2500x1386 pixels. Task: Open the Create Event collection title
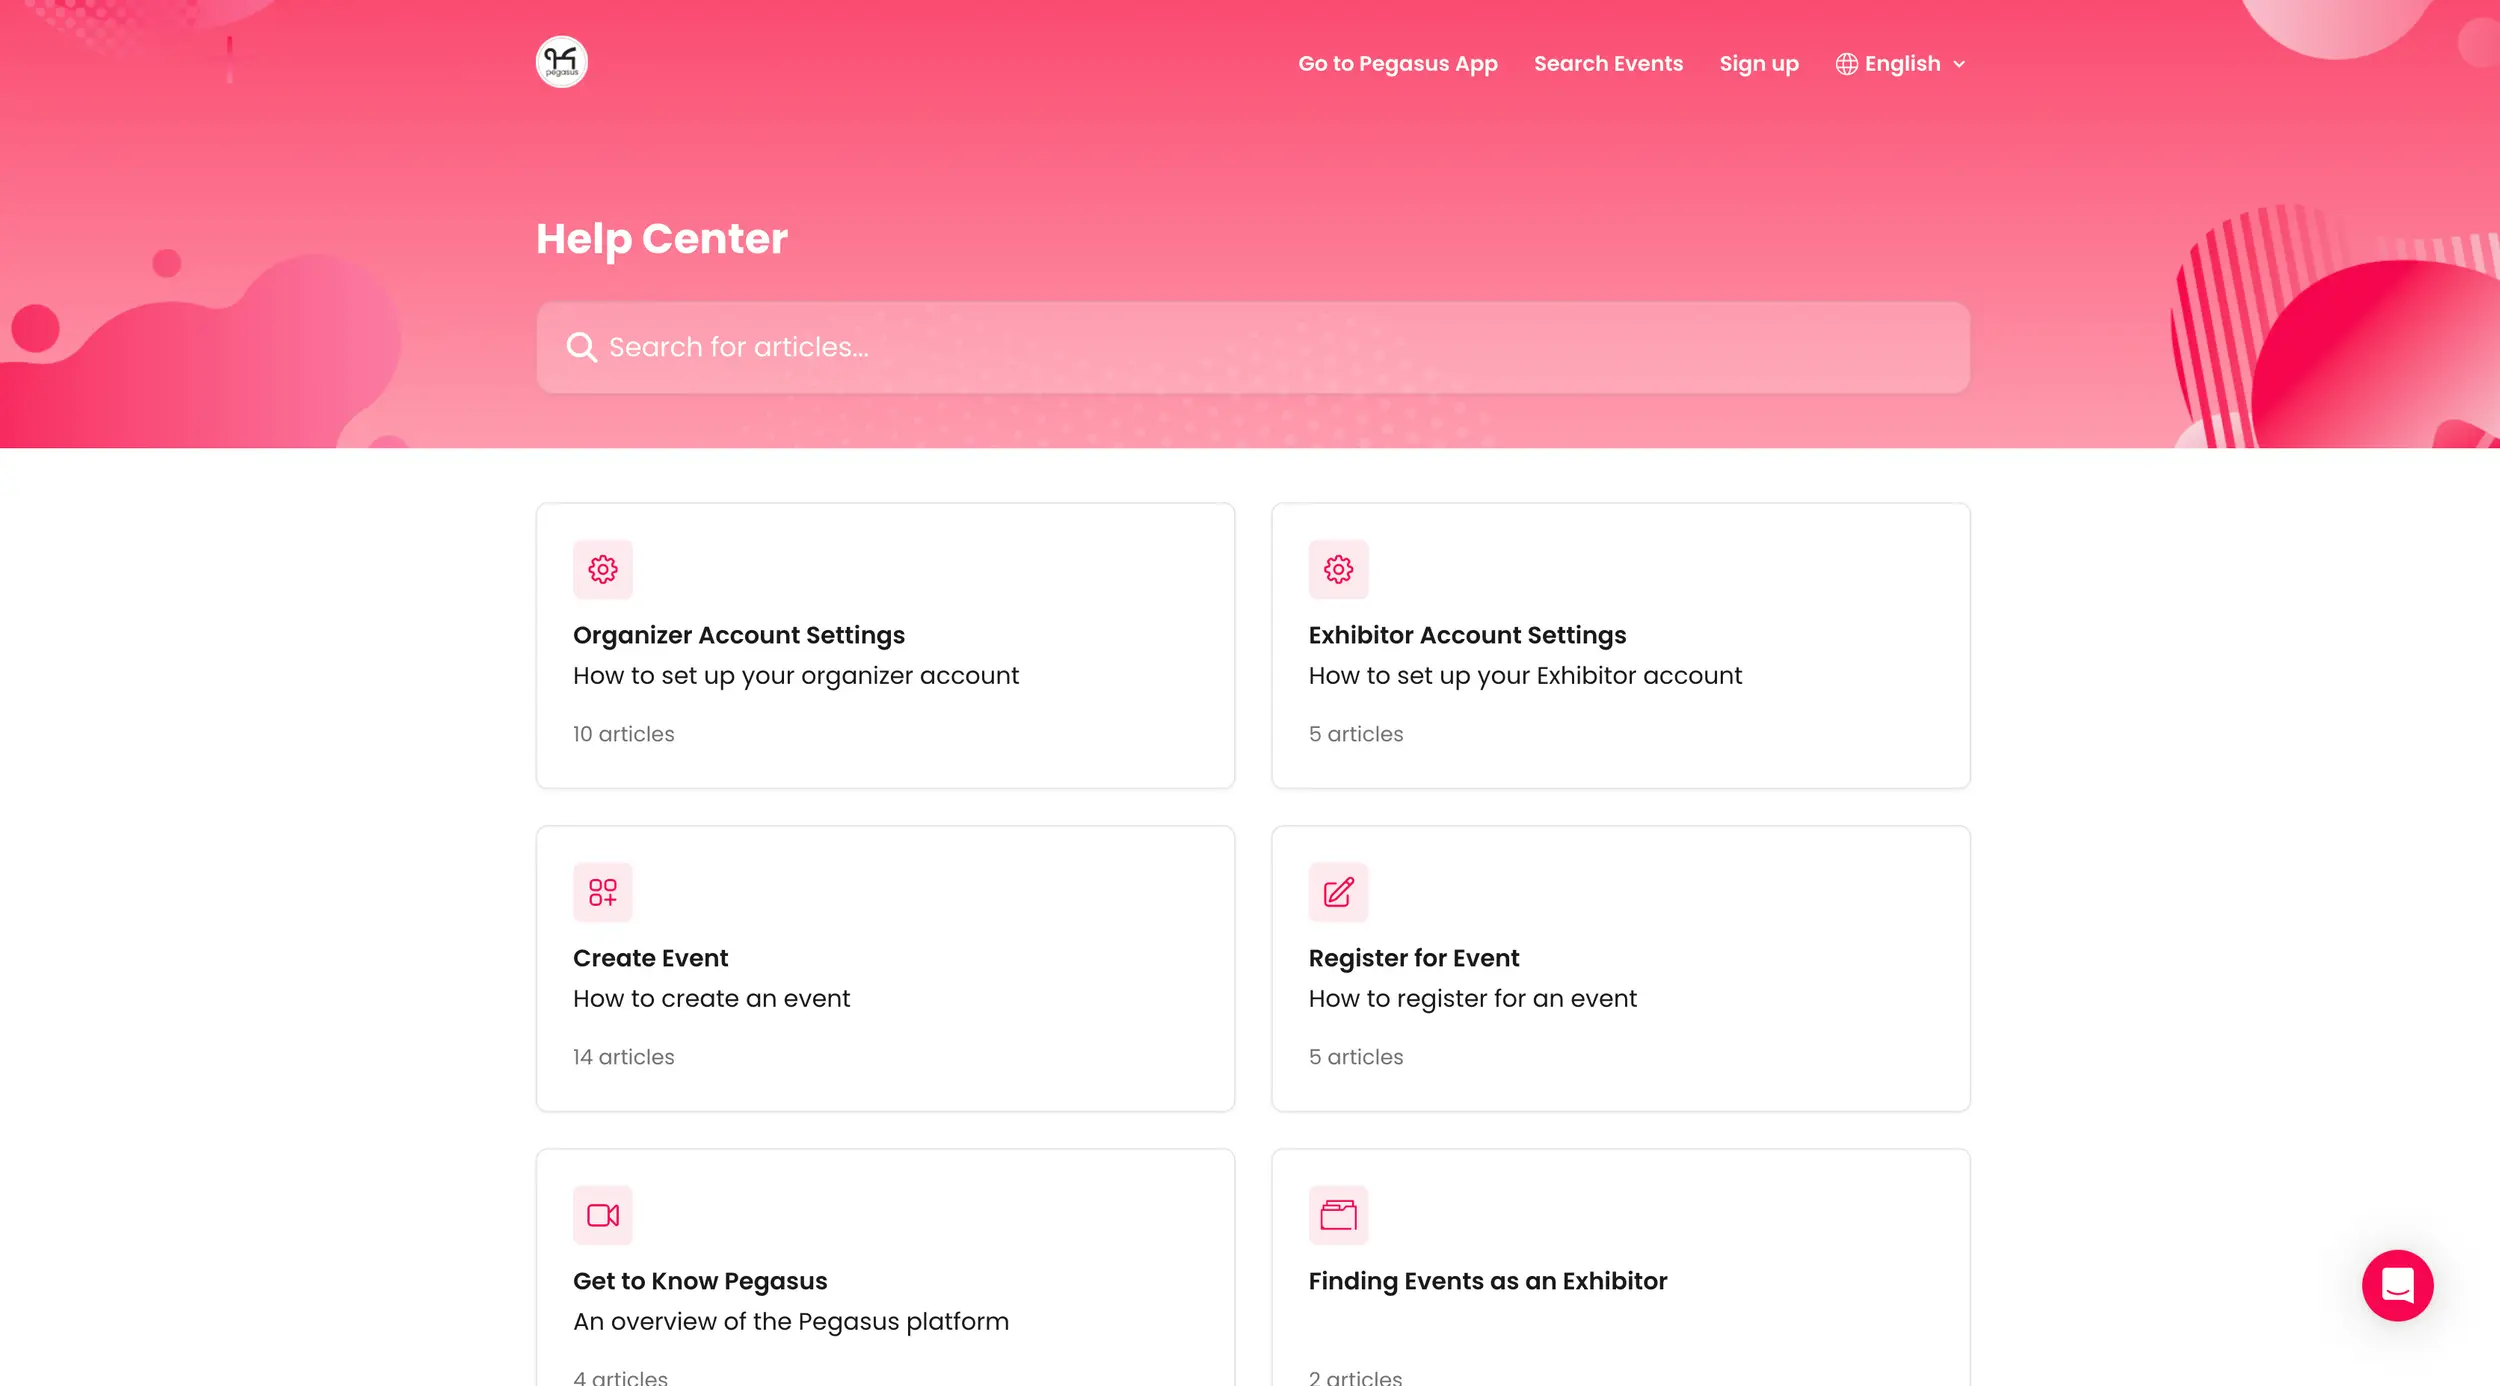tap(650, 958)
